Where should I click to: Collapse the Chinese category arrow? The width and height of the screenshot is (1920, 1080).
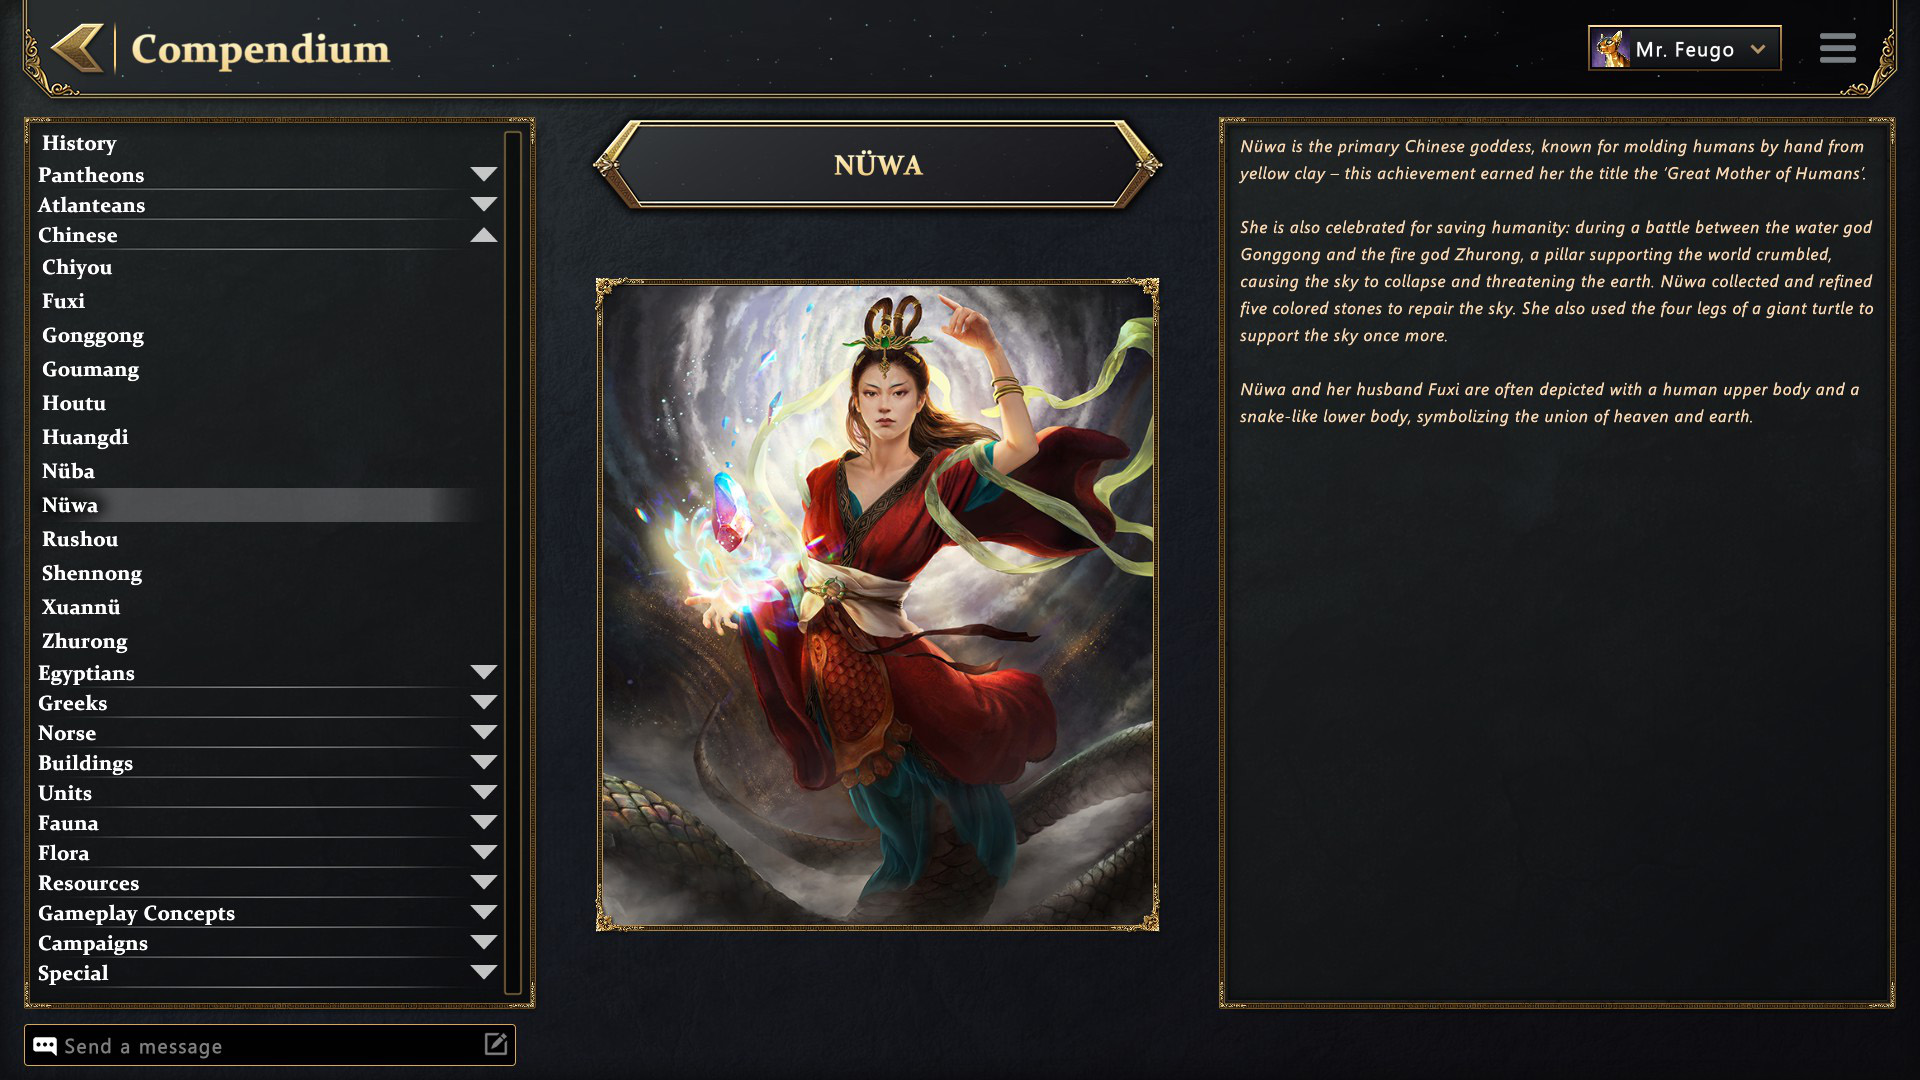tap(484, 235)
